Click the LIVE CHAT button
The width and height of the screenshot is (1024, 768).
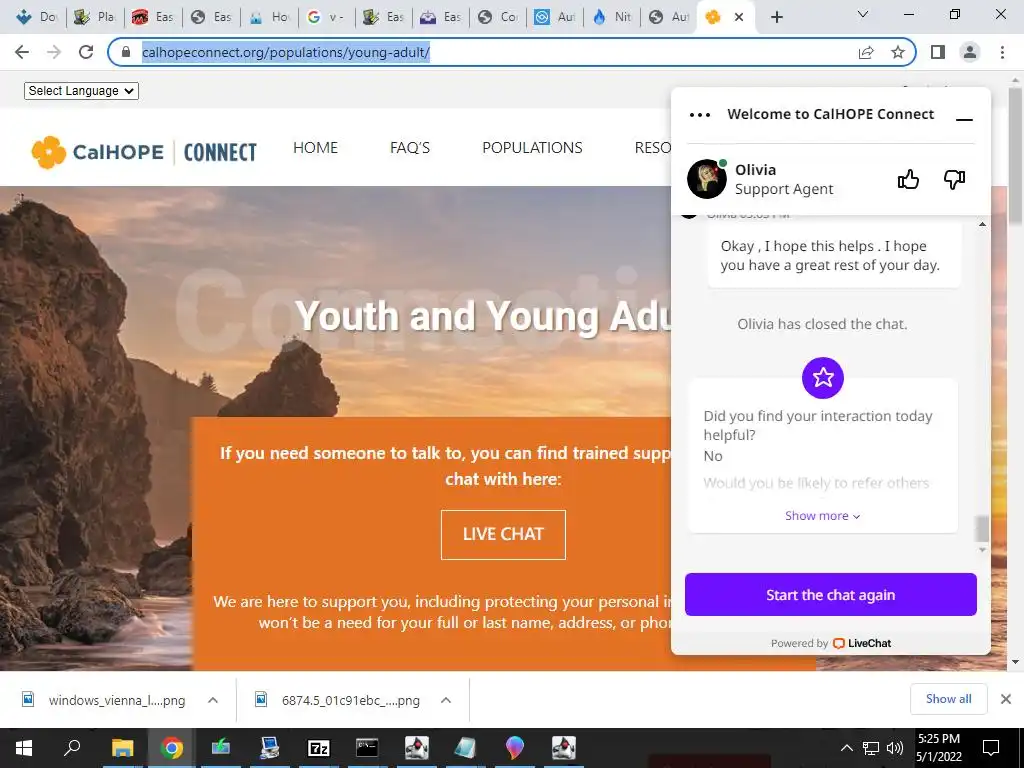pyautogui.click(x=503, y=534)
